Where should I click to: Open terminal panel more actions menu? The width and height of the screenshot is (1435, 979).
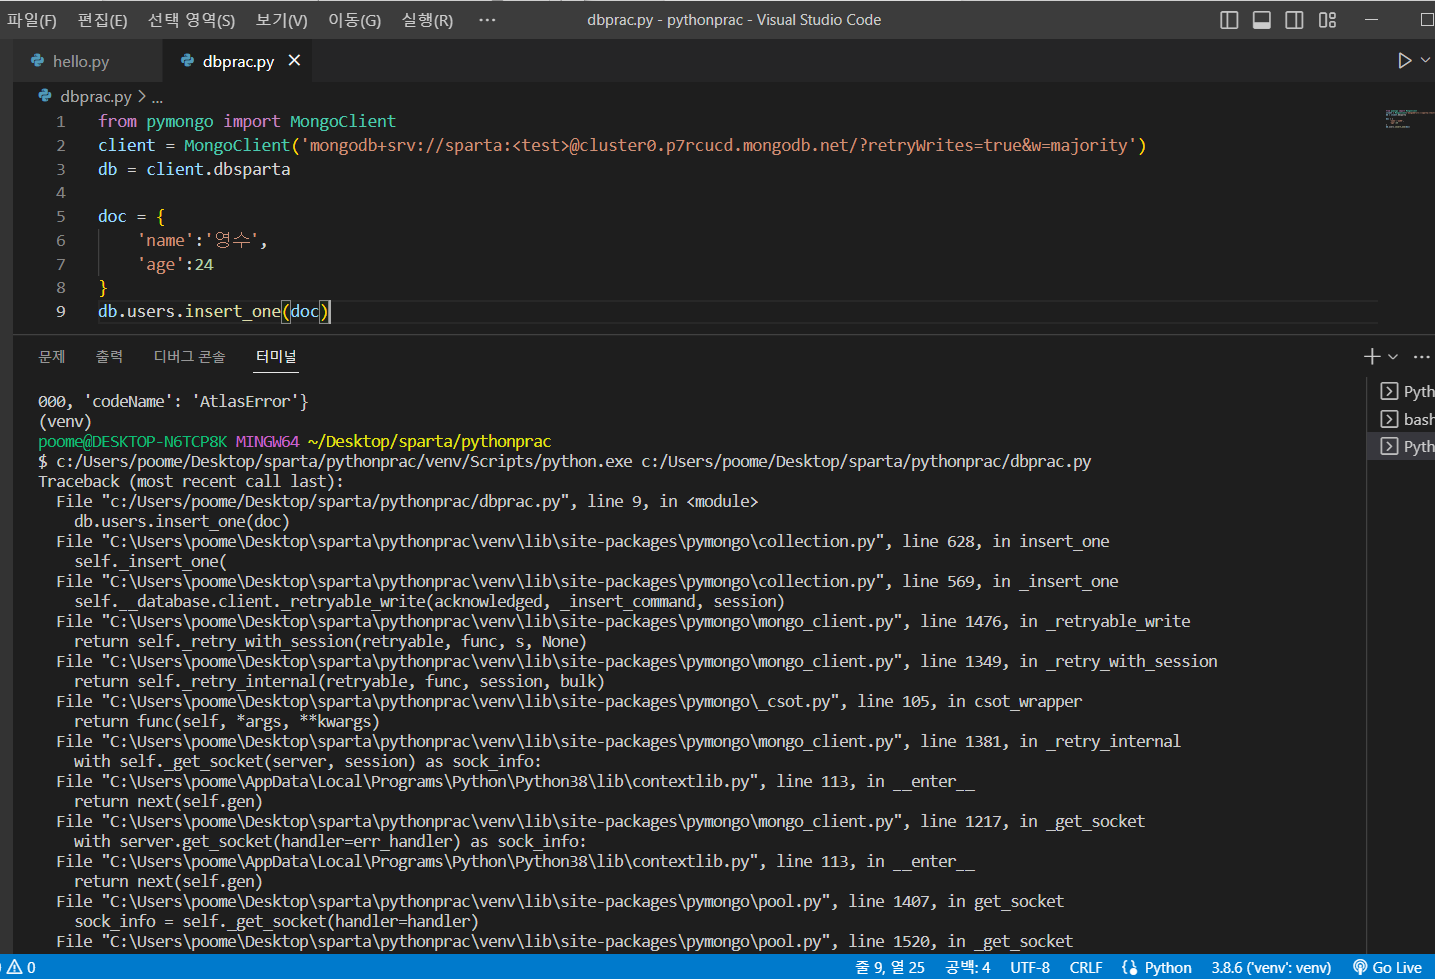click(1421, 357)
